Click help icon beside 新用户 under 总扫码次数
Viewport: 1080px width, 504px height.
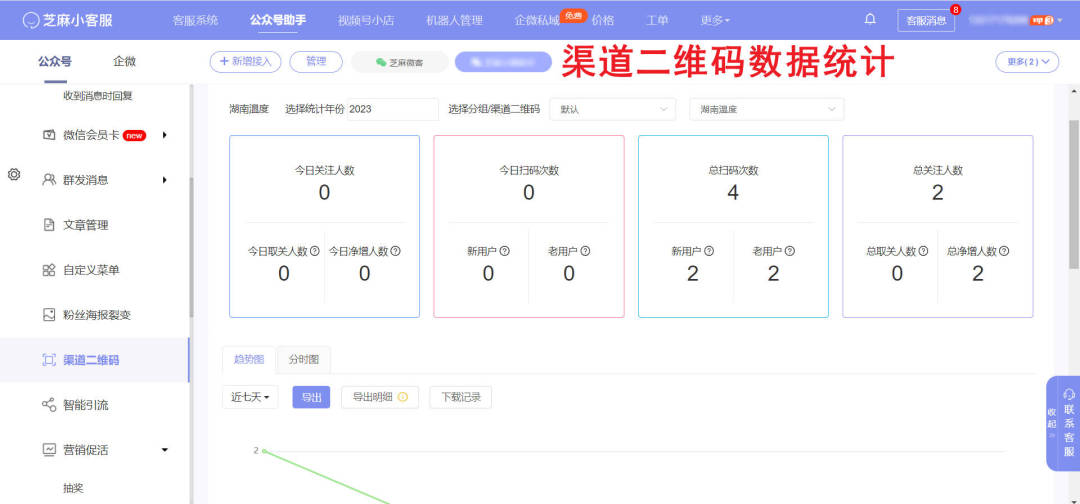(709, 251)
